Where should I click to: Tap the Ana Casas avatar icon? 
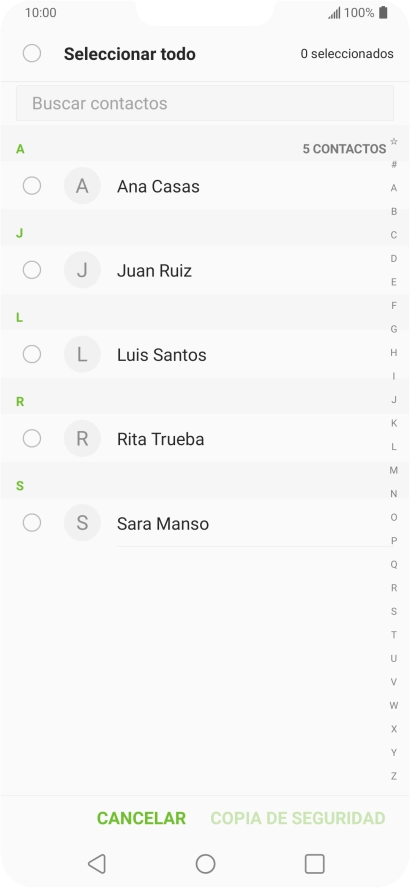(82, 186)
